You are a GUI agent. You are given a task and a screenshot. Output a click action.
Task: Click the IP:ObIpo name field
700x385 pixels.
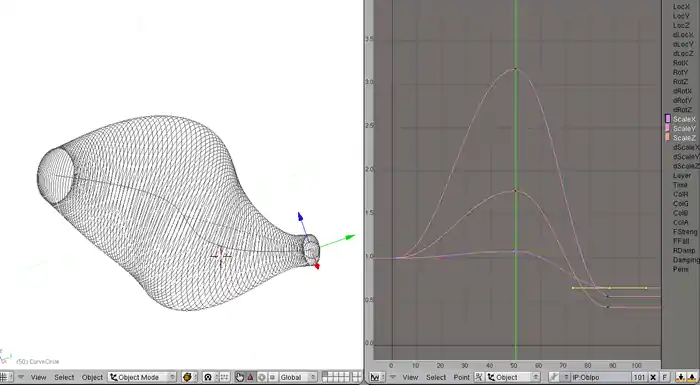tap(600, 377)
